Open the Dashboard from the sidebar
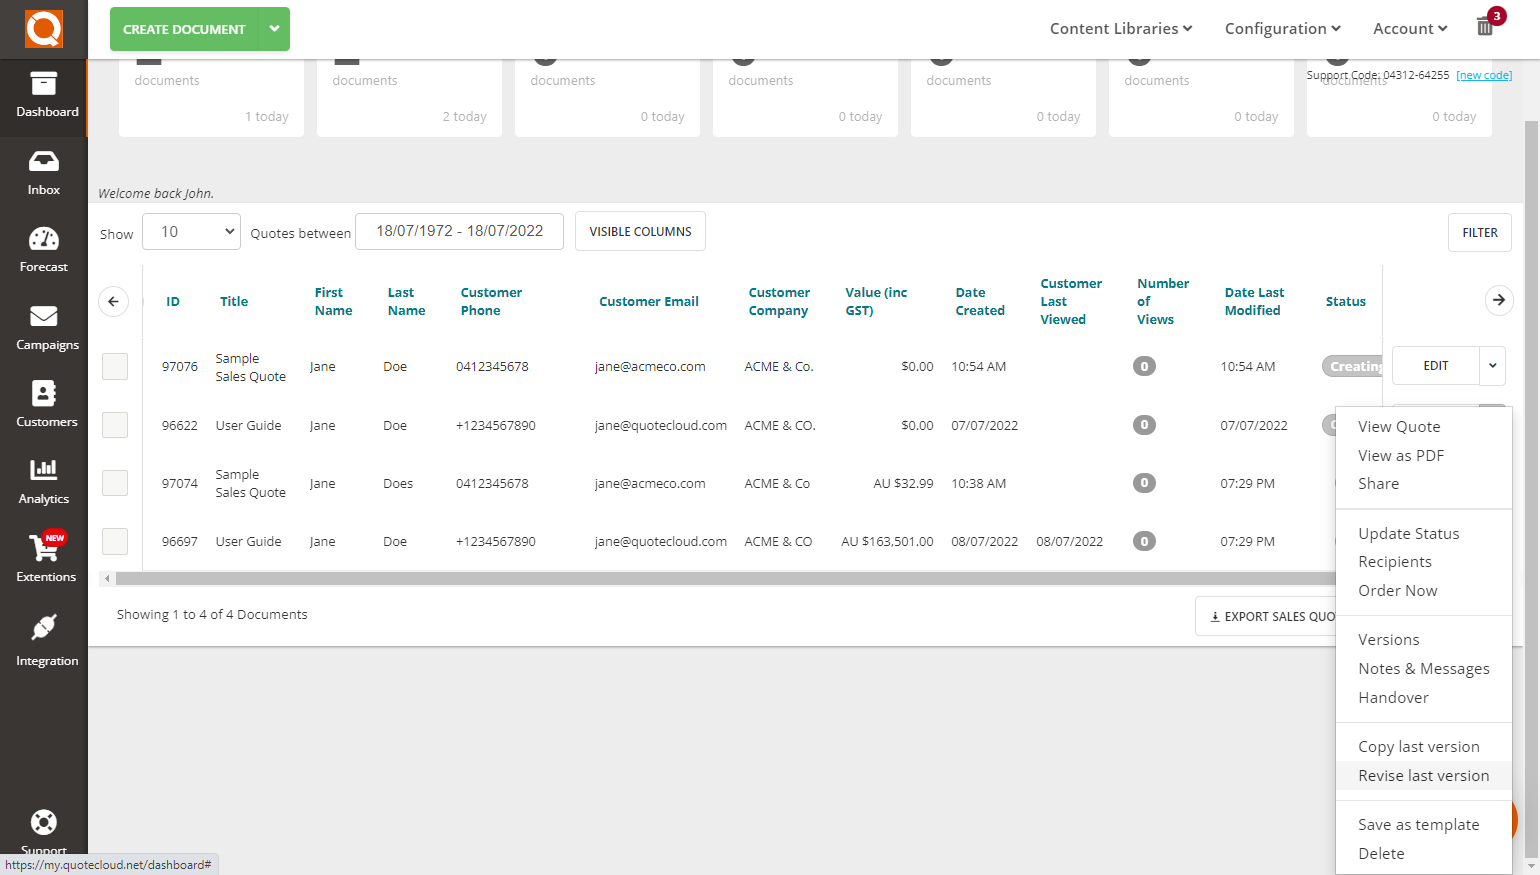The width and height of the screenshot is (1540, 875). pos(44,97)
